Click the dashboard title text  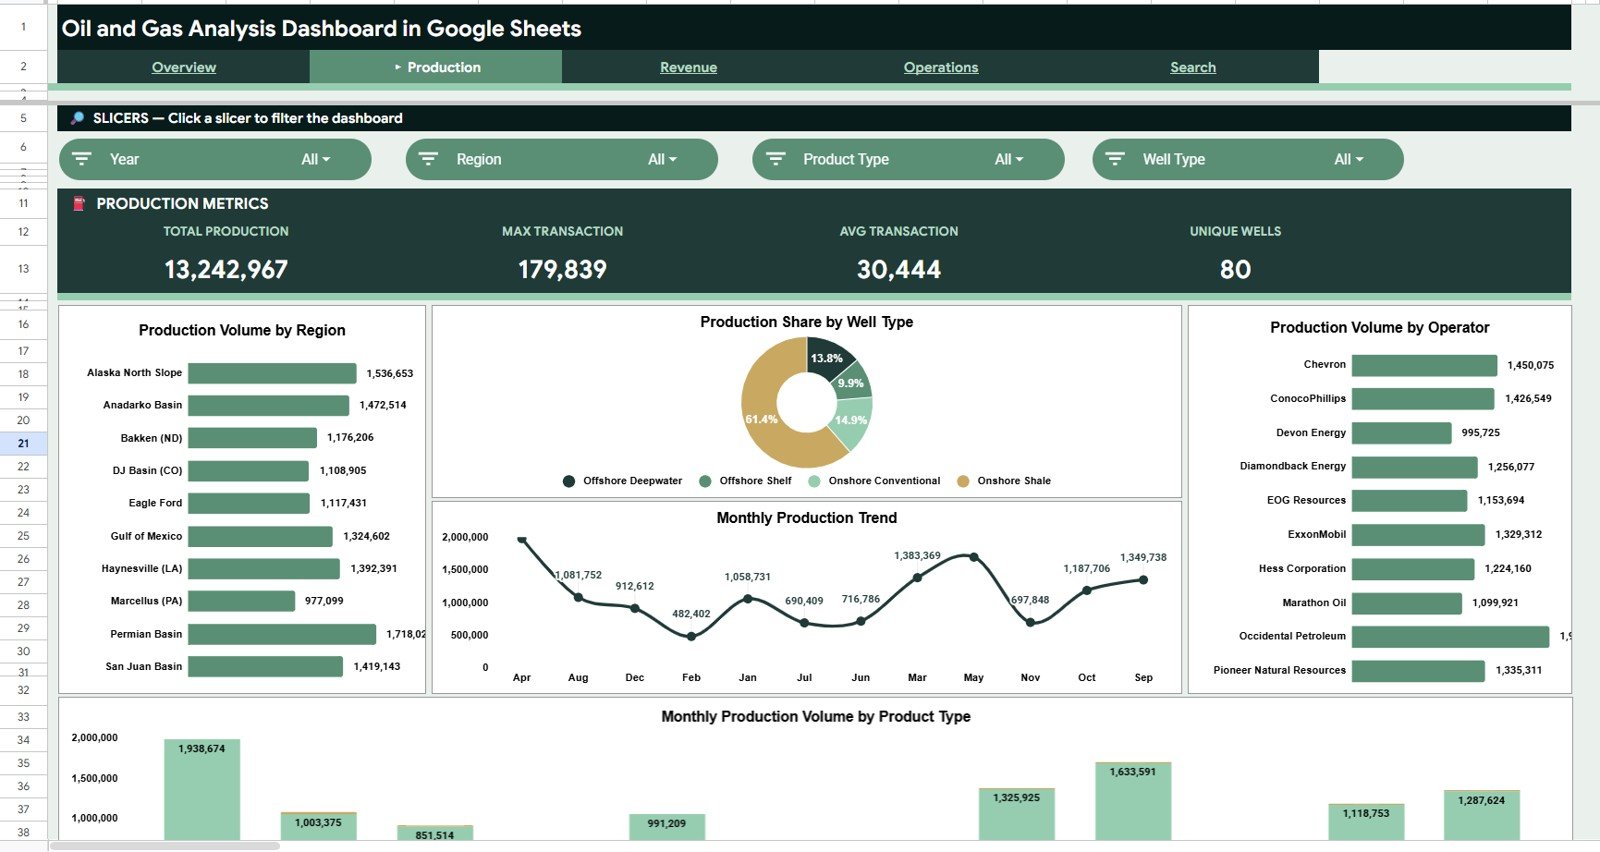click(321, 28)
